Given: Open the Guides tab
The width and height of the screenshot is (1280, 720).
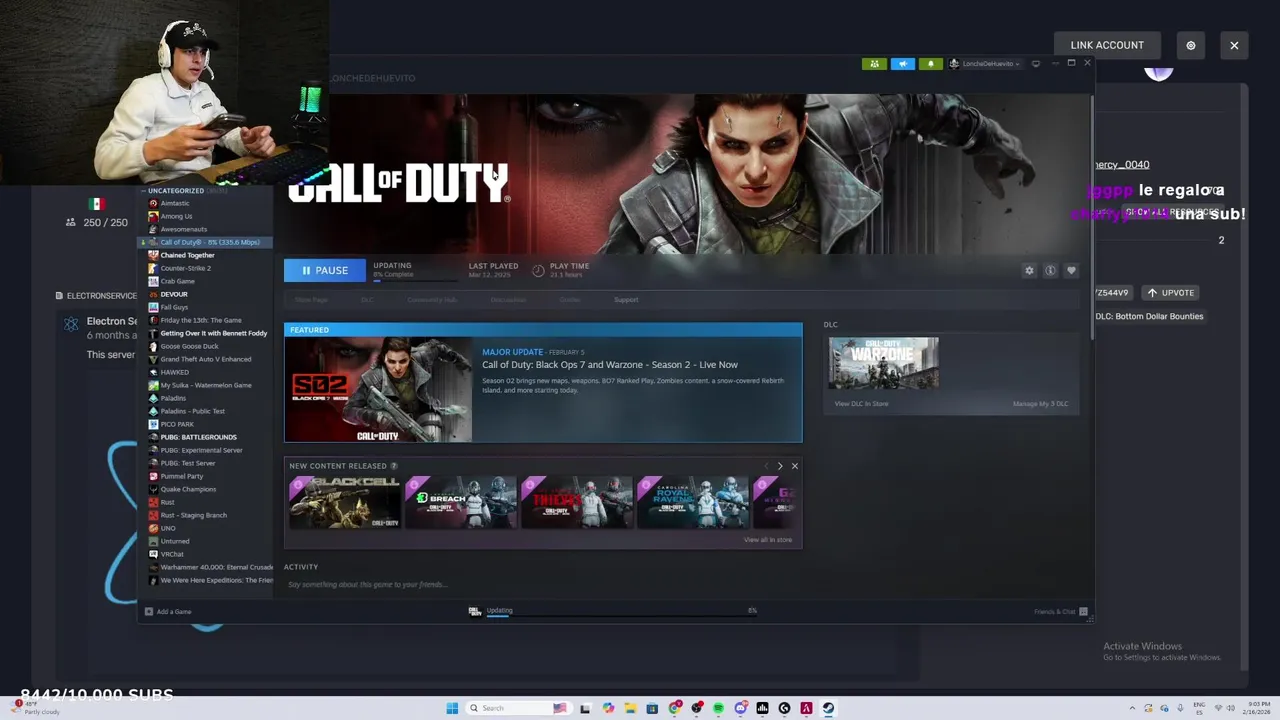Looking at the screenshot, I should (570, 299).
